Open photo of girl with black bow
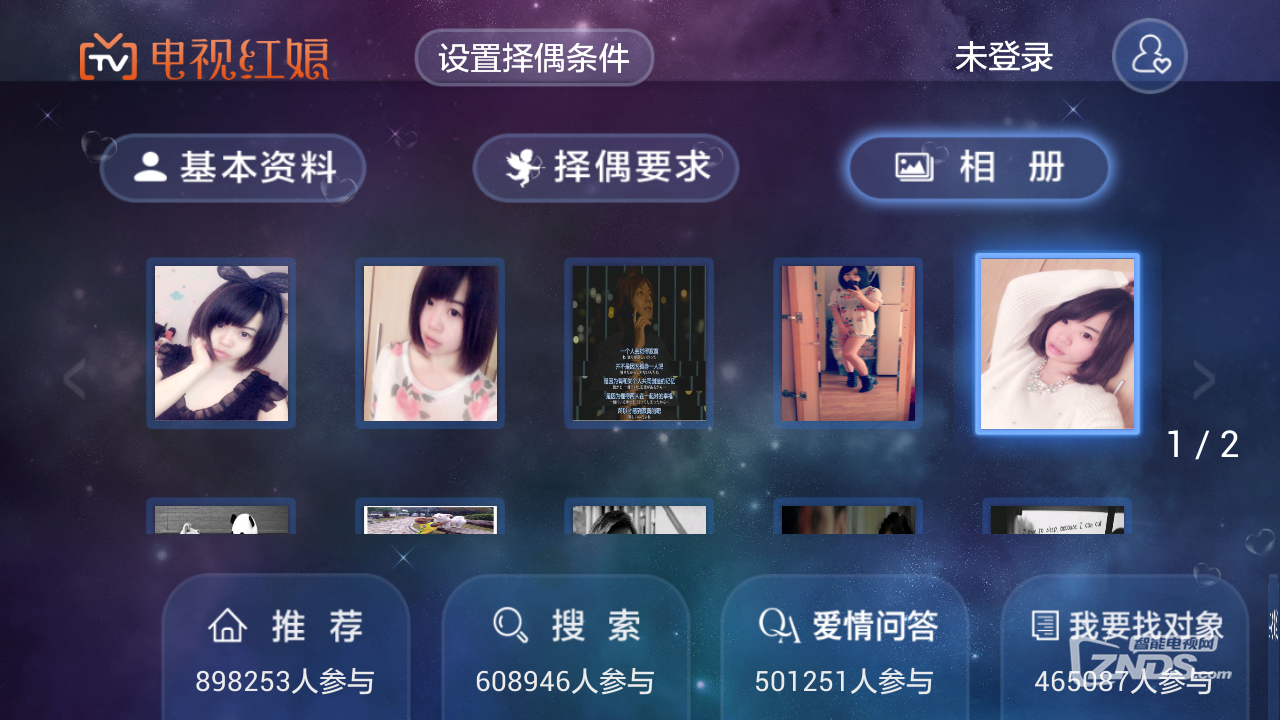Image resolution: width=1280 pixels, height=720 pixels. tap(221, 343)
